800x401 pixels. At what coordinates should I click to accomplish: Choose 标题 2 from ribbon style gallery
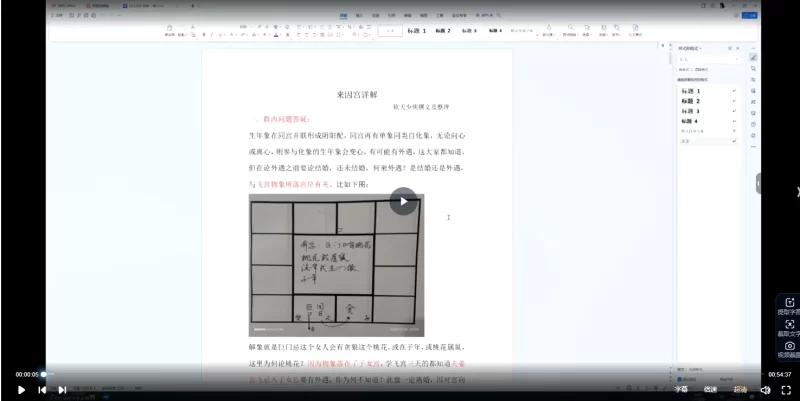[x=442, y=31]
